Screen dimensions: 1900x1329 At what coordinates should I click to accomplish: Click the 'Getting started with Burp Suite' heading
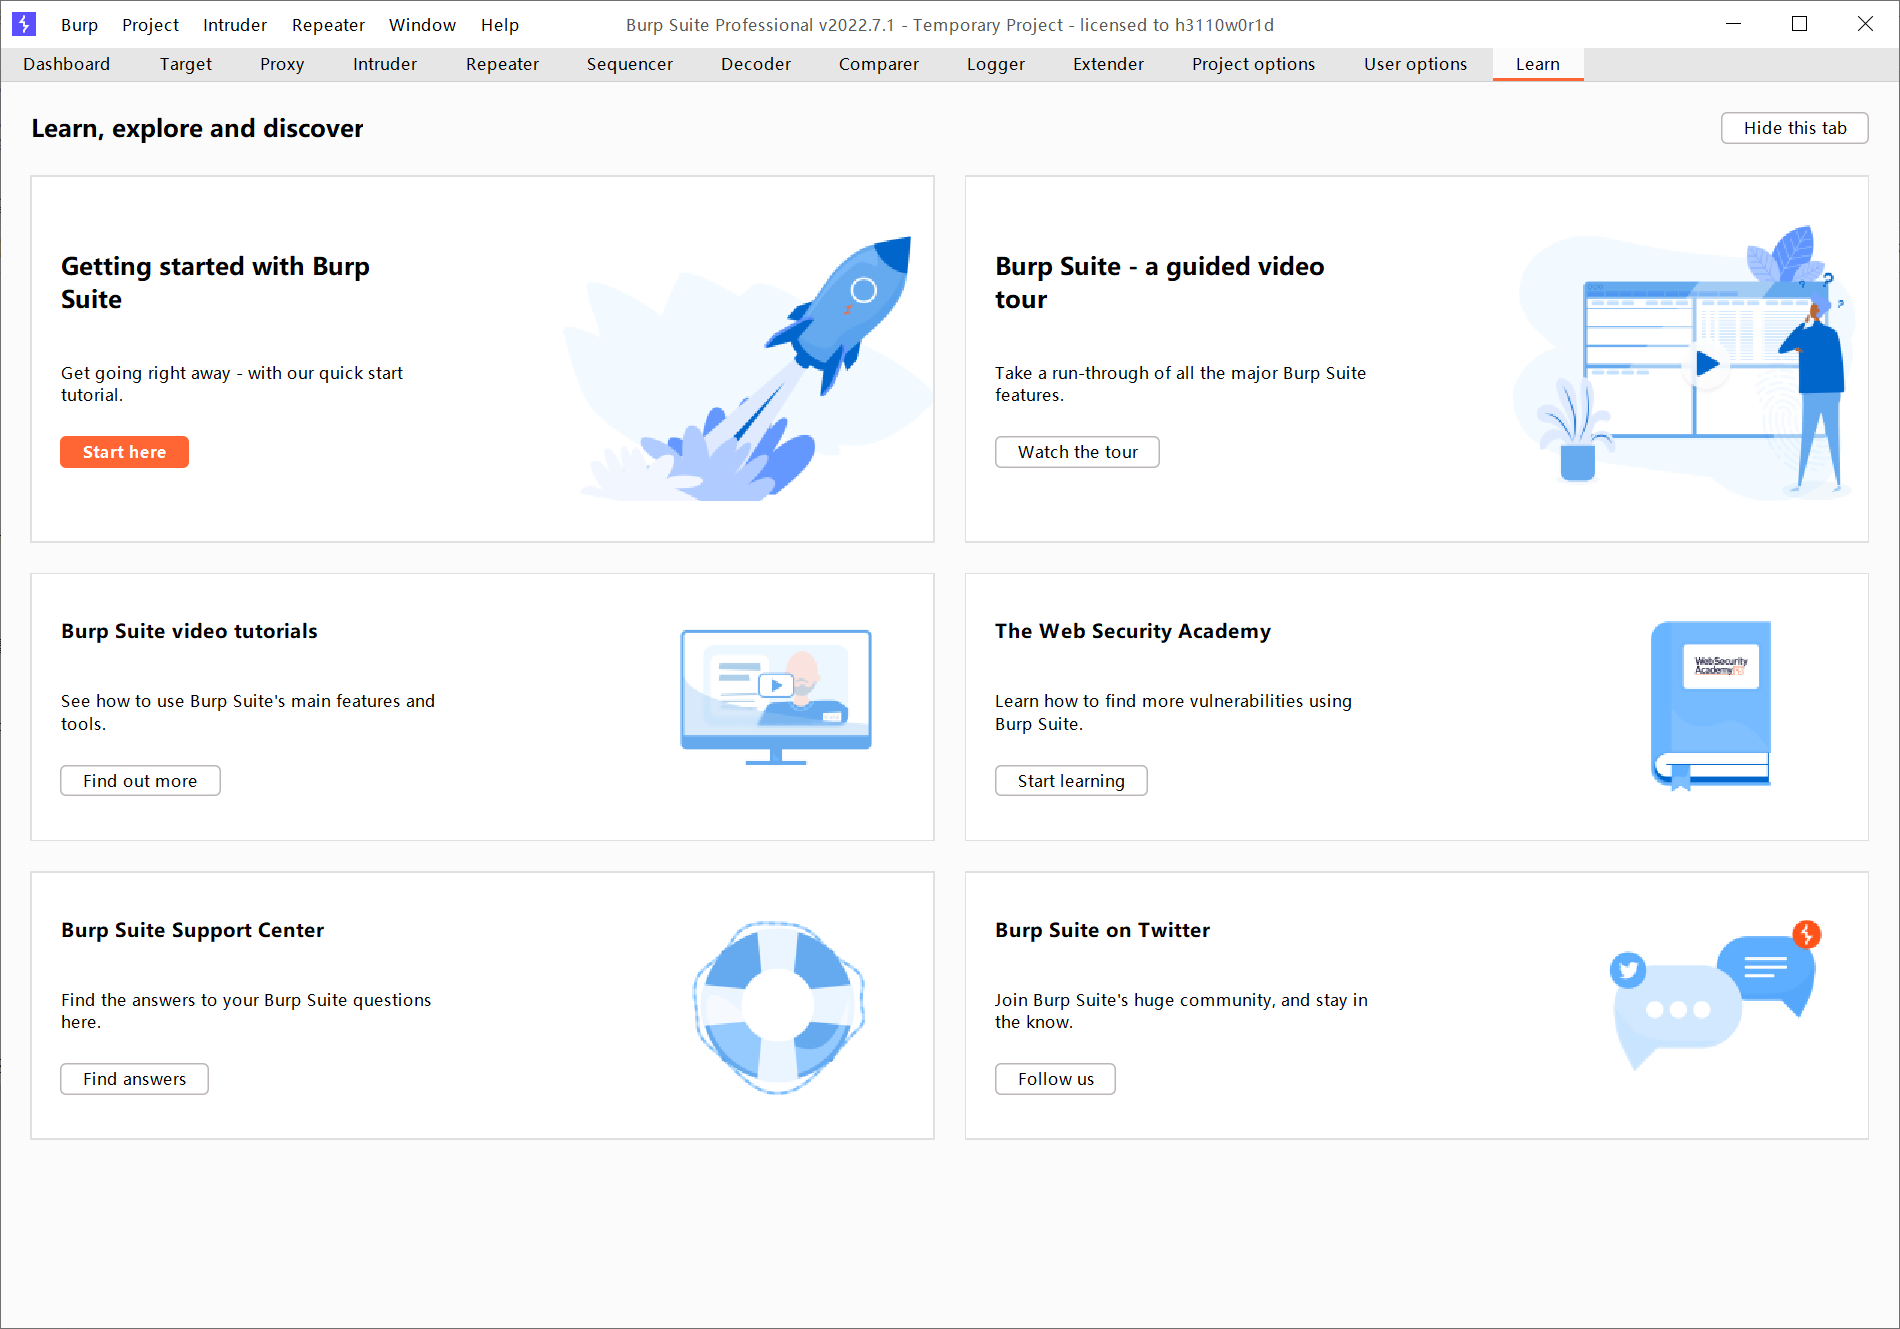(215, 283)
